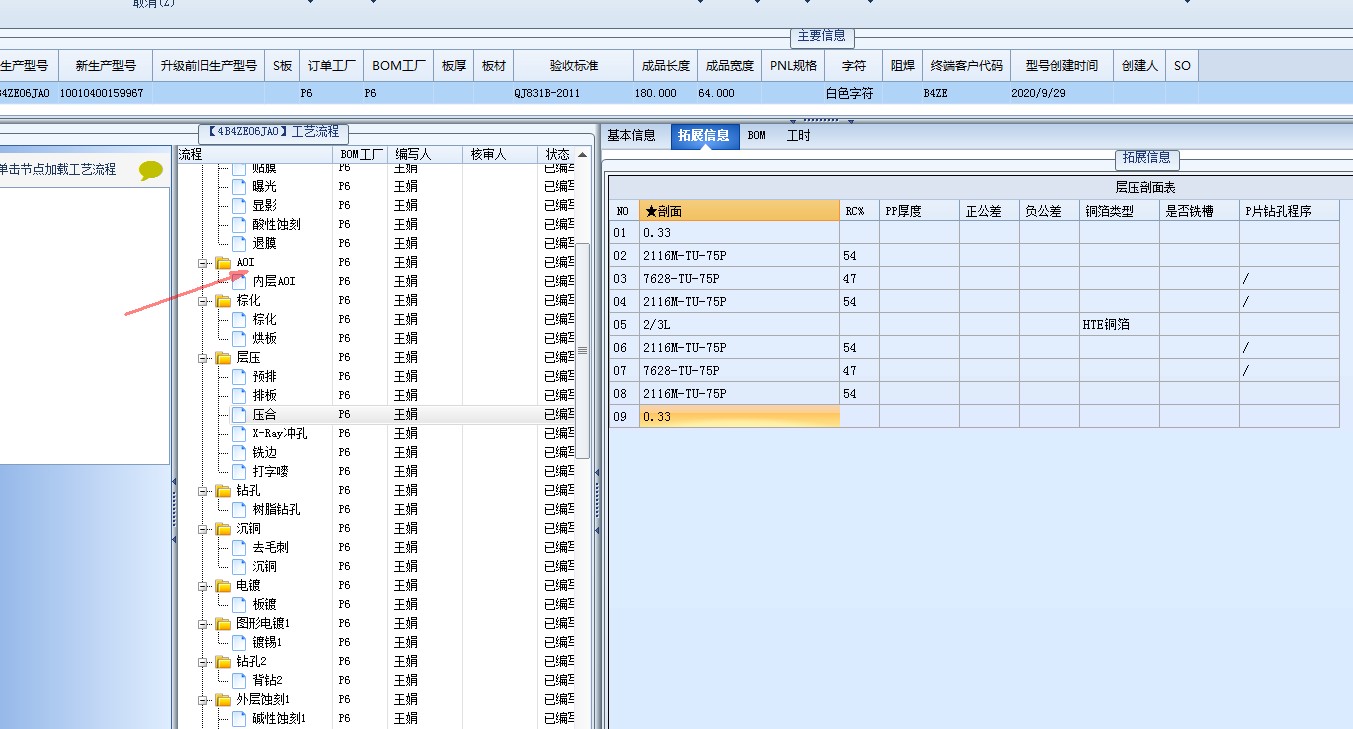The image size is (1353, 729).
Task: Click the AOI folder icon
Action: 223,262
